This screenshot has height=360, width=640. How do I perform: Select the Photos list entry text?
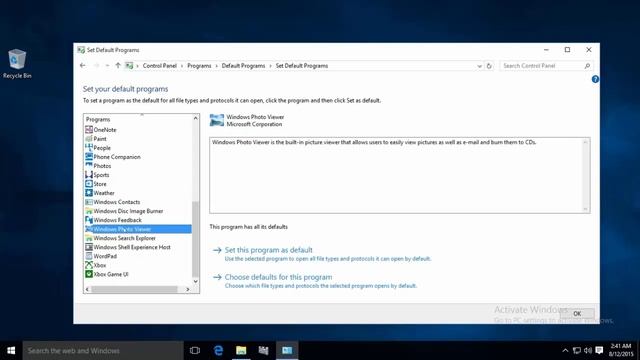pyautogui.click(x=102, y=166)
